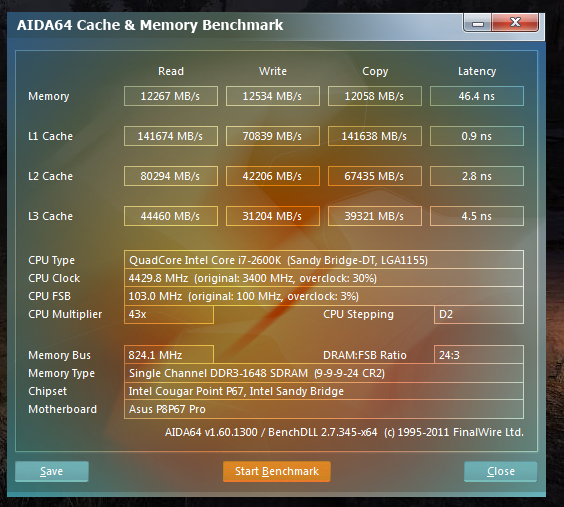Screen dimensions: 564x507
Task: Select the Memory Copy value 12058 MB/s
Action: coord(375,96)
